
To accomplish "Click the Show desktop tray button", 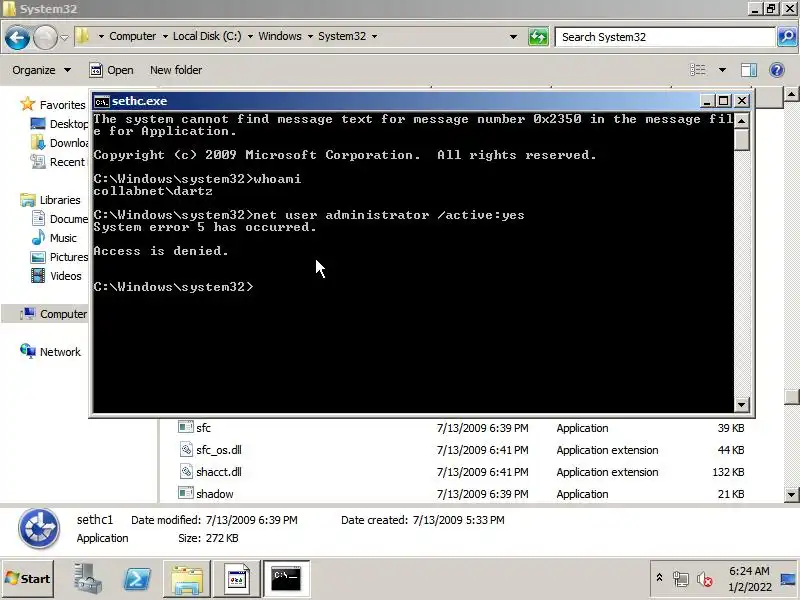I will (x=788, y=579).
